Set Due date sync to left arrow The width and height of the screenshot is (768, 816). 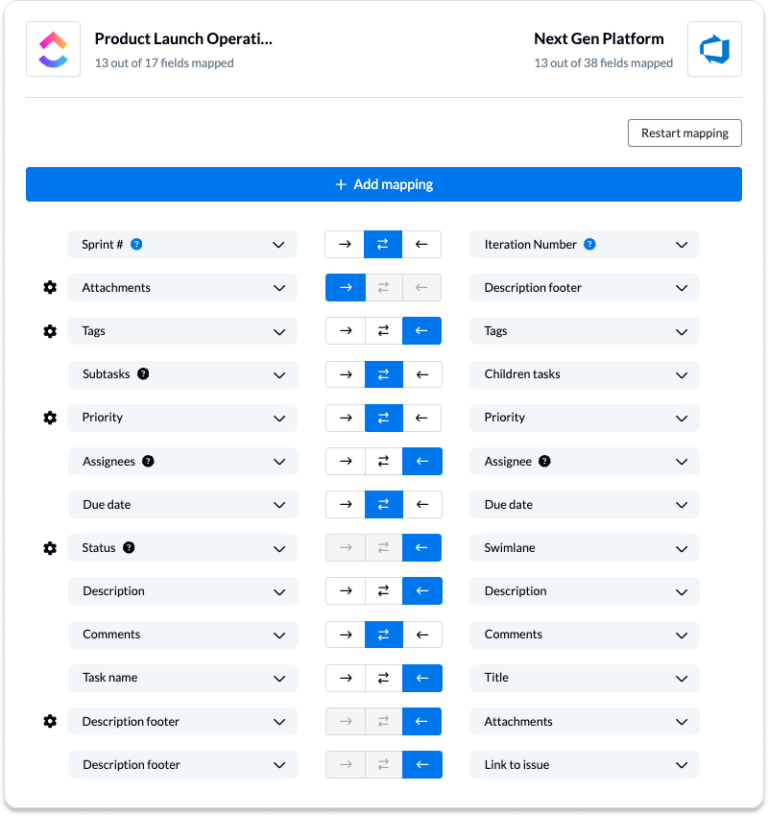[x=421, y=505]
